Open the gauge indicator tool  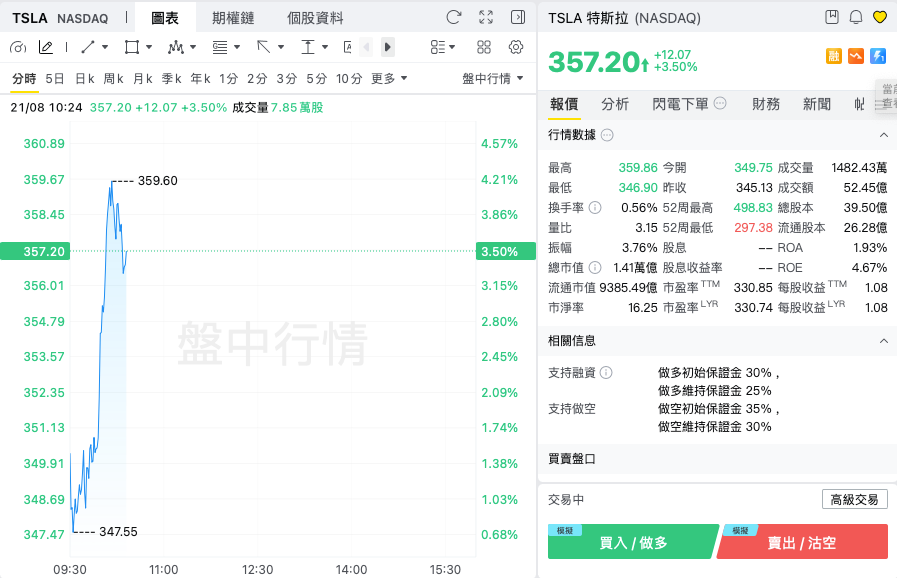click(x=18, y=47)
